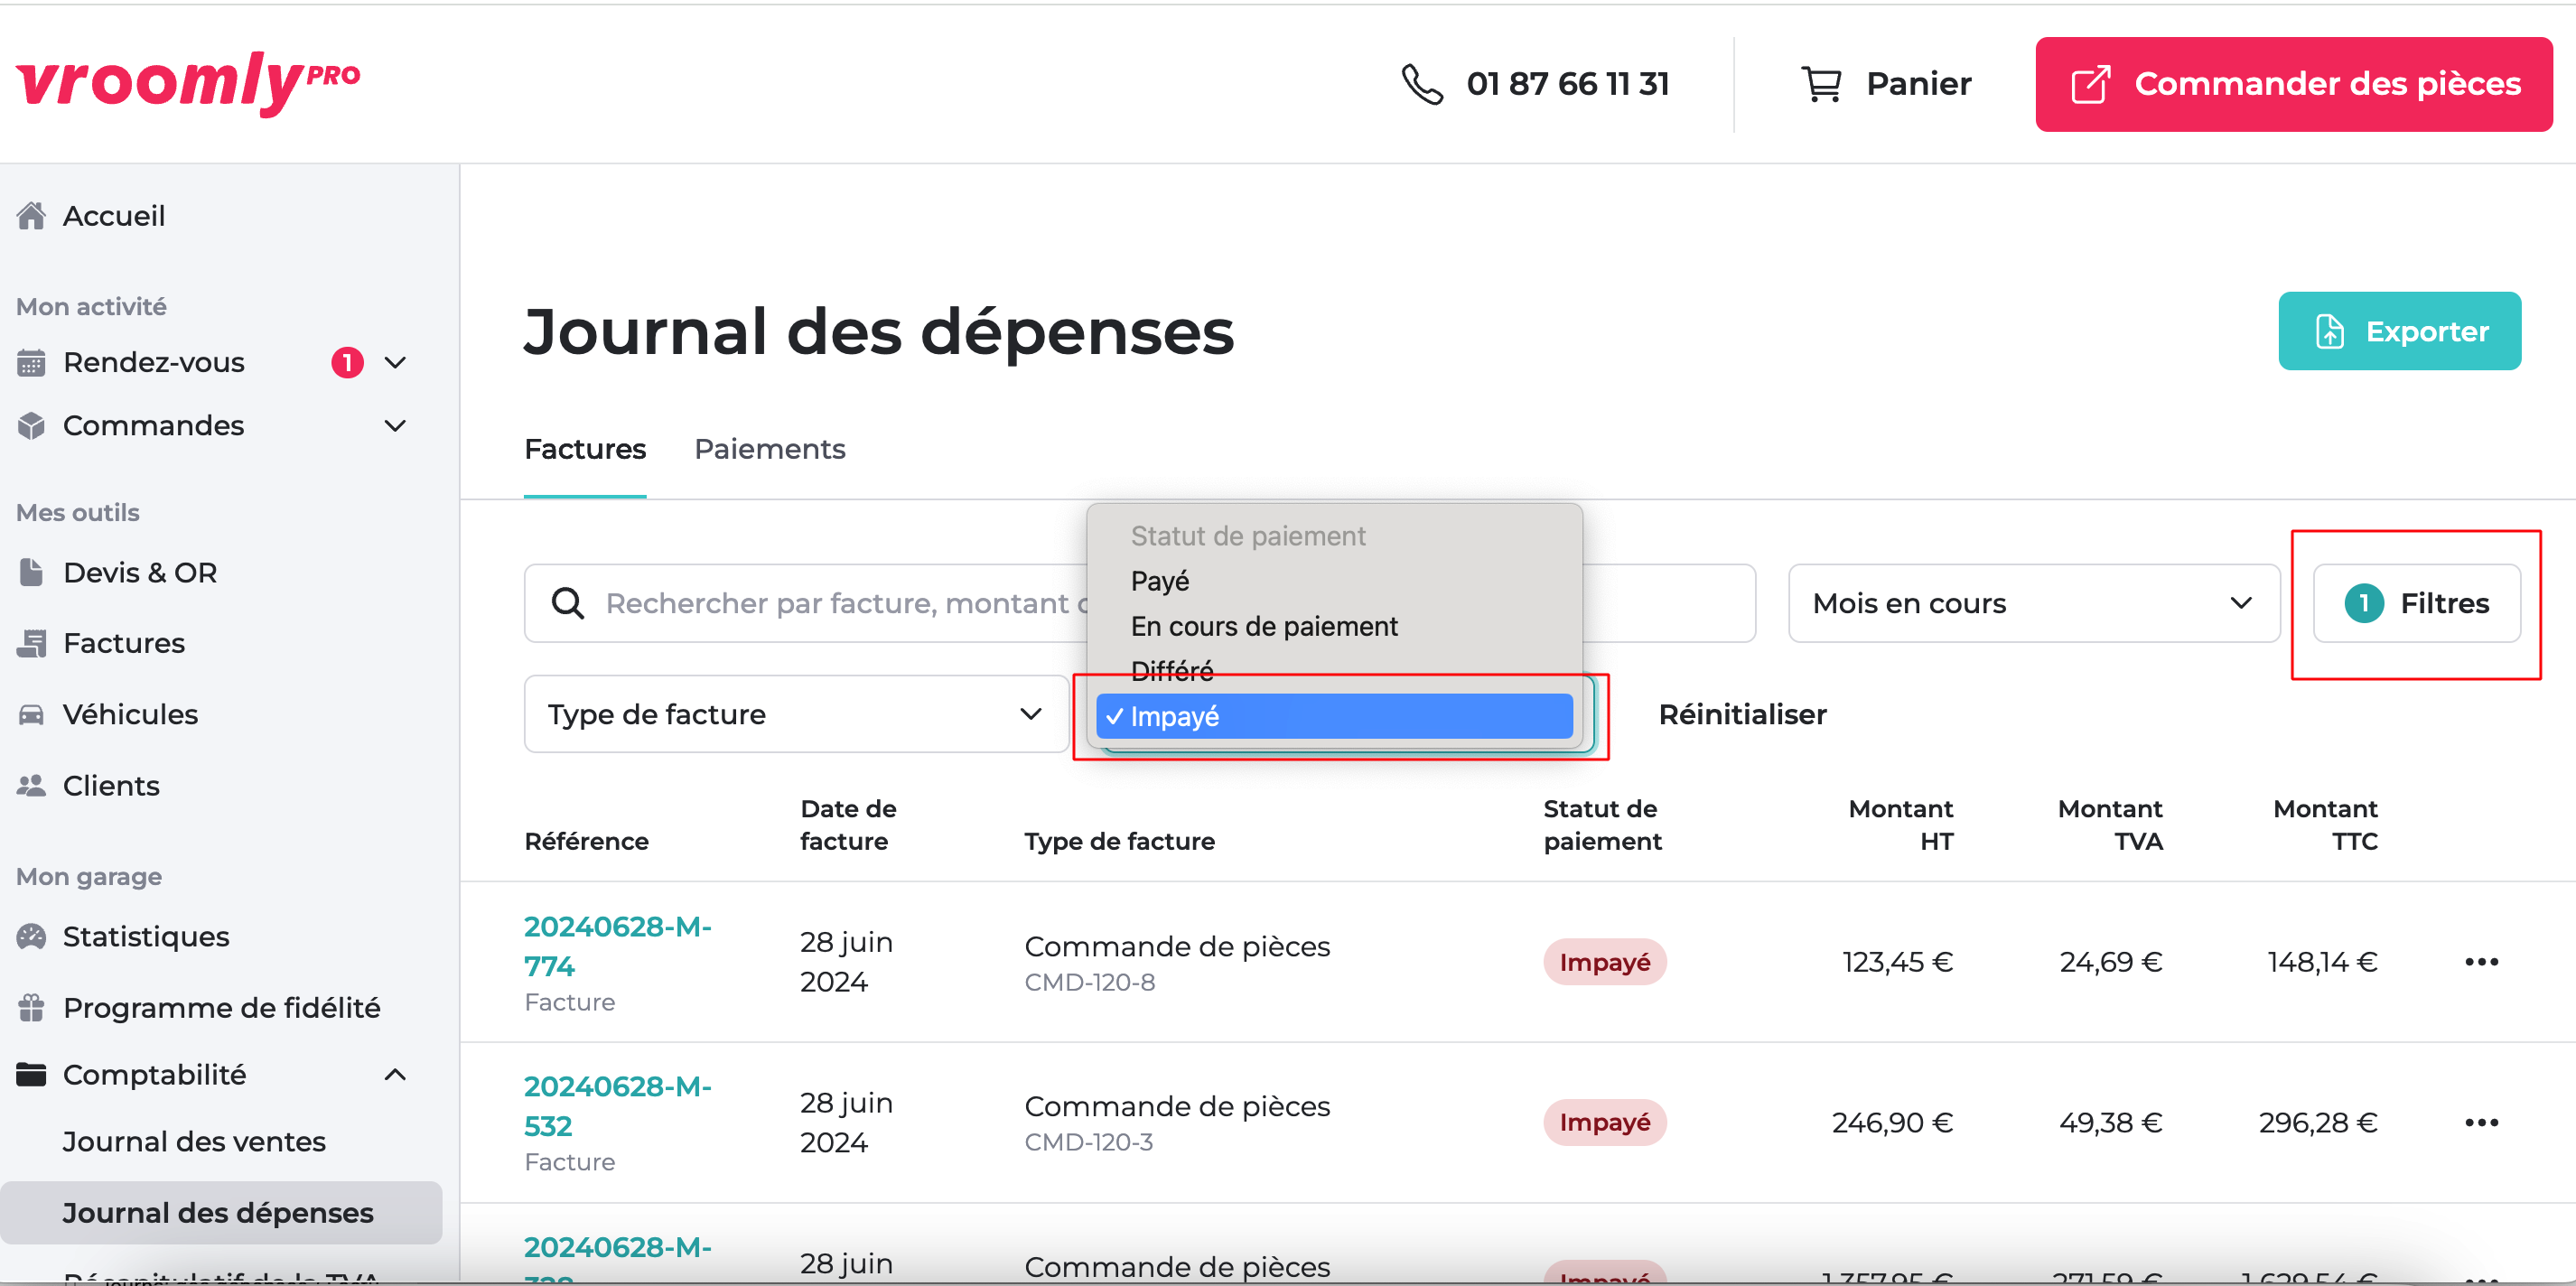Image resolution: width=2576 pixels, height=1286 pixels.
Task: Click the Commander des pièces button
Action: (2293, 84)
